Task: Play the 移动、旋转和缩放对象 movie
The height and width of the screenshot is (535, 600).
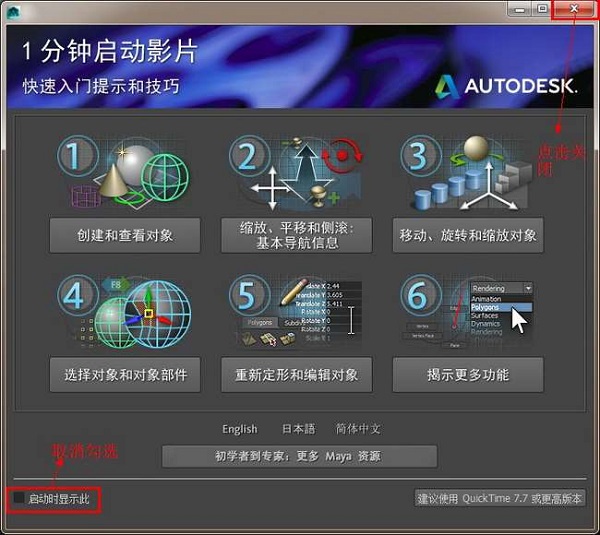Action: point(468,235)
